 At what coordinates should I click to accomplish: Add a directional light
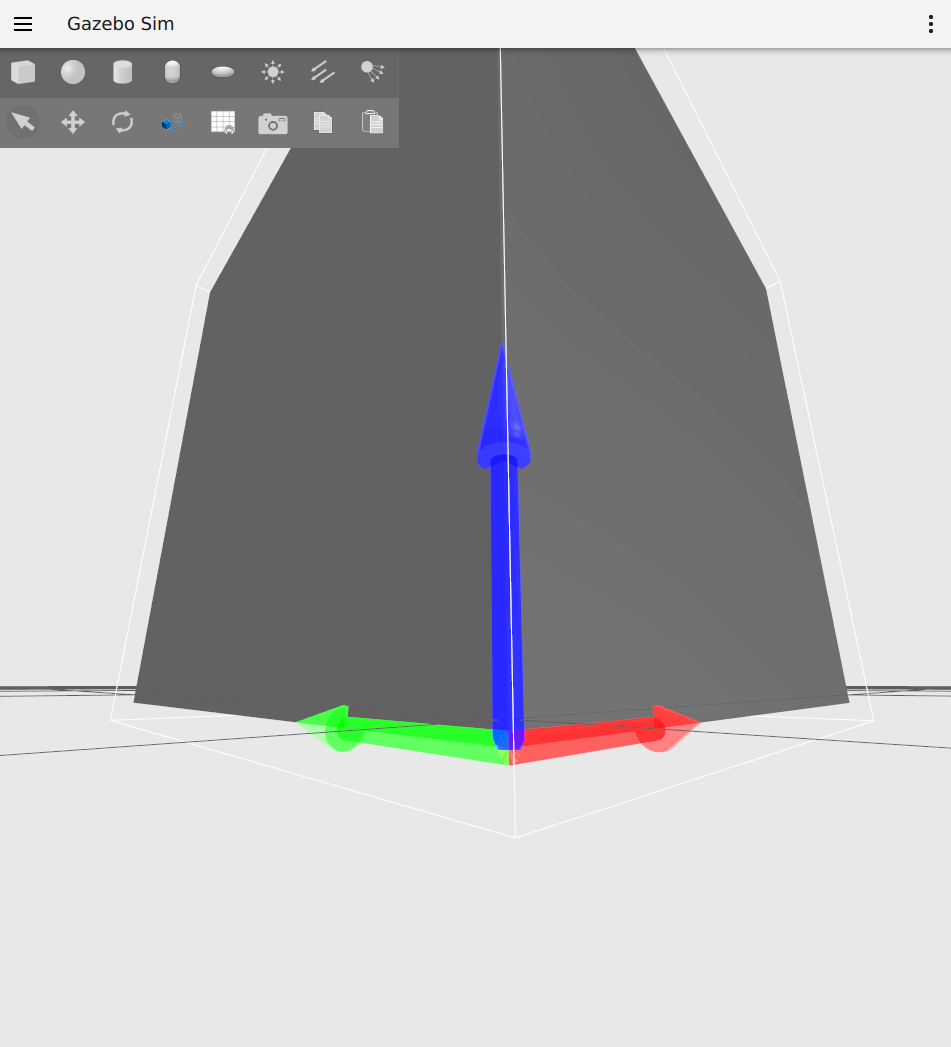click(x=323, y=72)
